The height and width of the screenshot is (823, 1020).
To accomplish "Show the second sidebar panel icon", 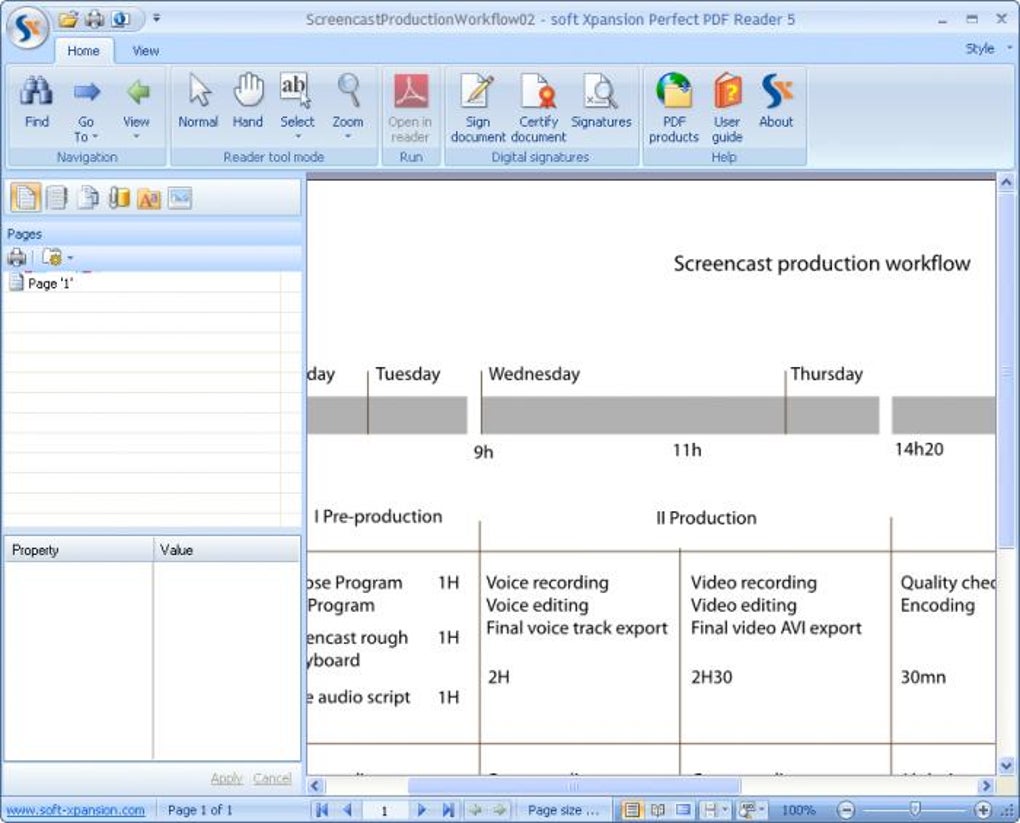I will coord(57,198).
